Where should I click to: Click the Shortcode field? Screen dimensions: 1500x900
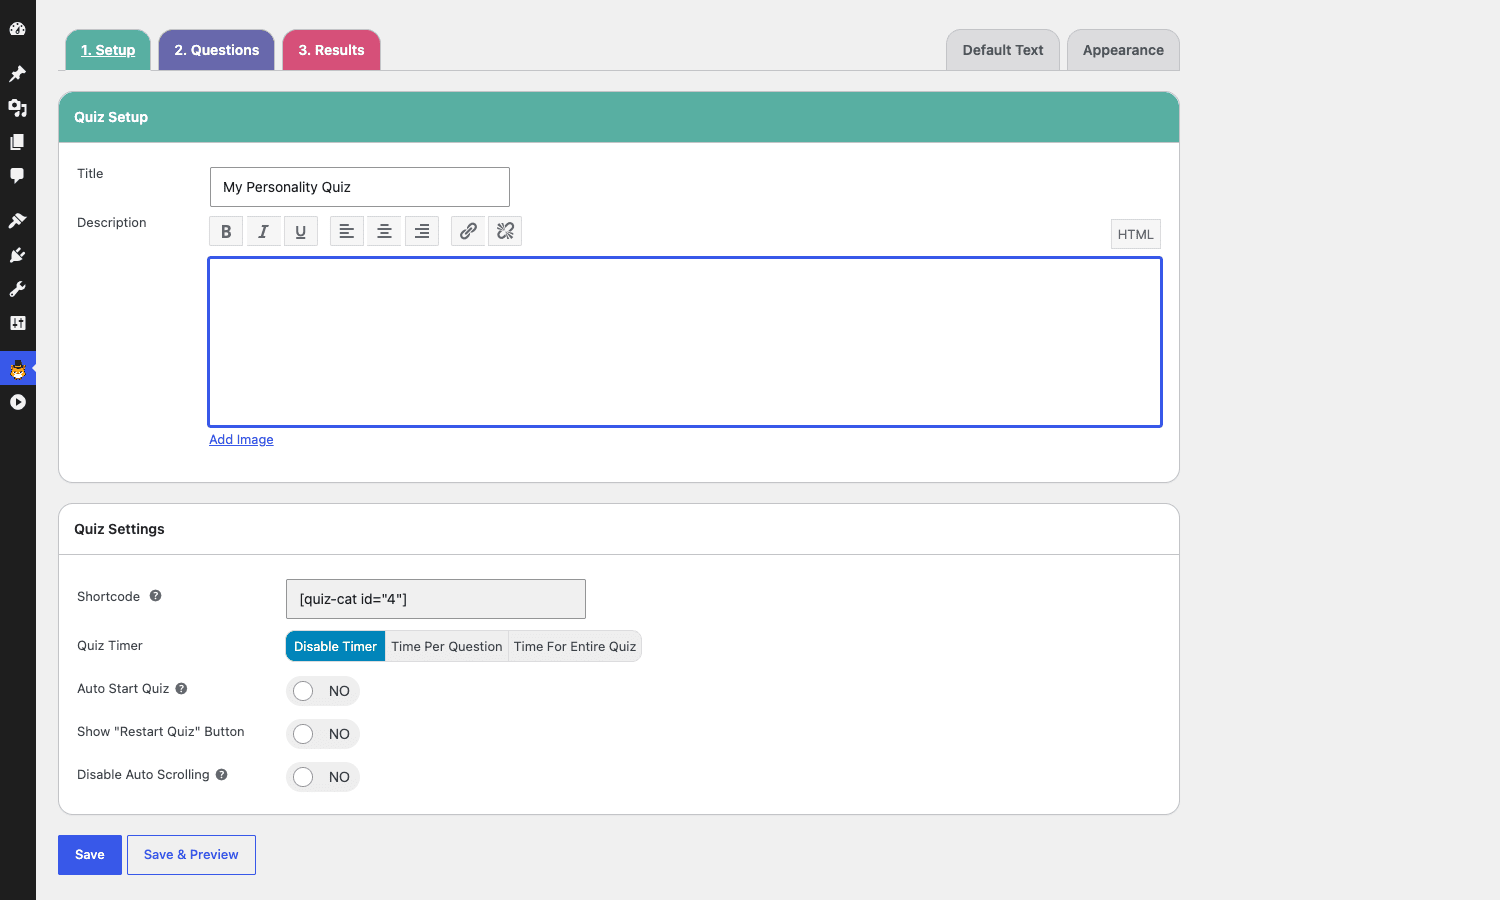click(436, 599)
